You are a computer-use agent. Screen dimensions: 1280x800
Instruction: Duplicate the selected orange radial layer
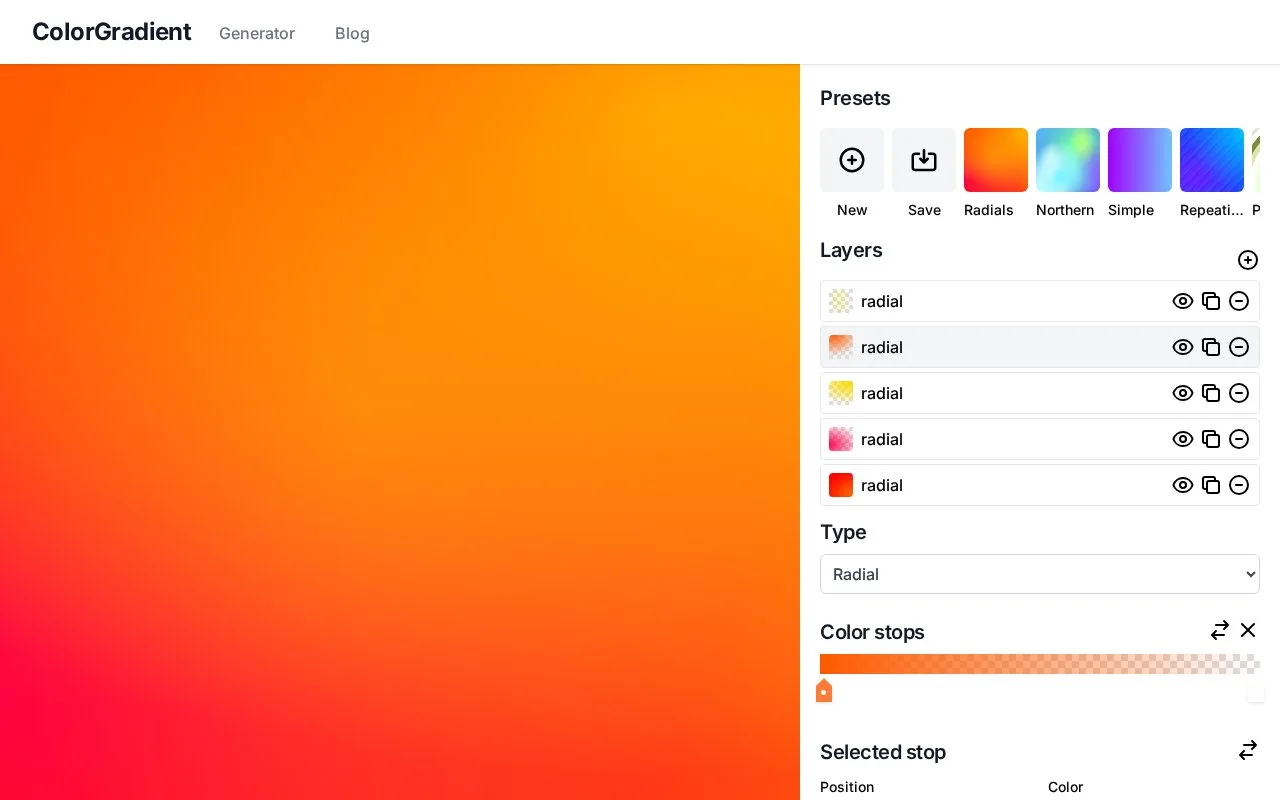click(1211, 347)
